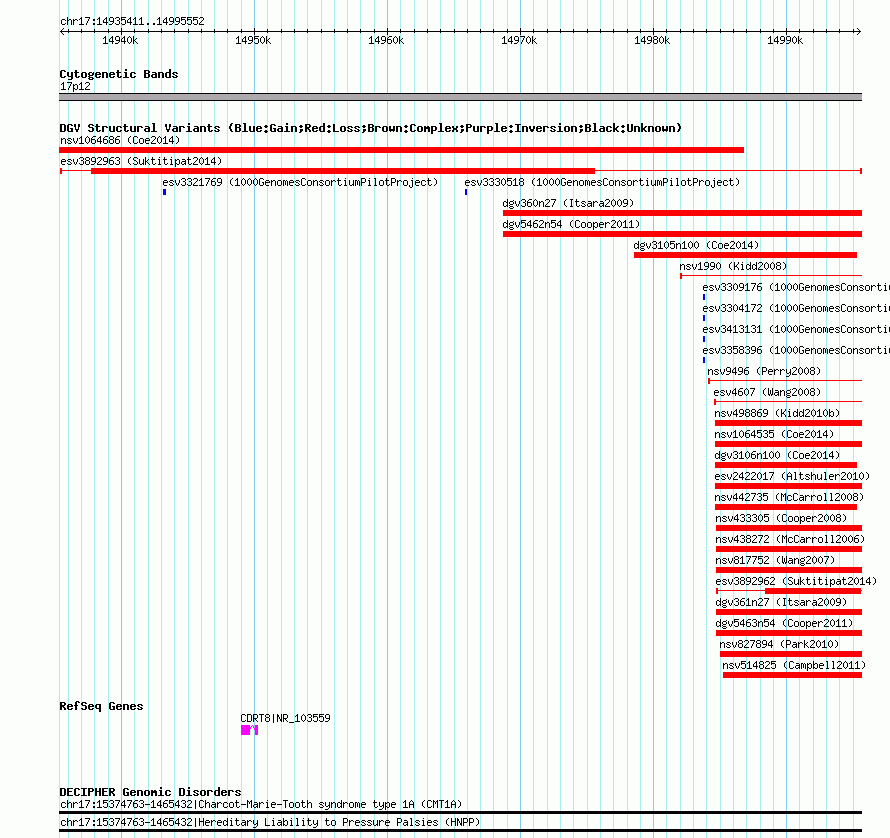The height and width of the screenshot is (838, 890).
Task: Select dgv3106n100 (Coe2014) label
Action: point(777,455)
